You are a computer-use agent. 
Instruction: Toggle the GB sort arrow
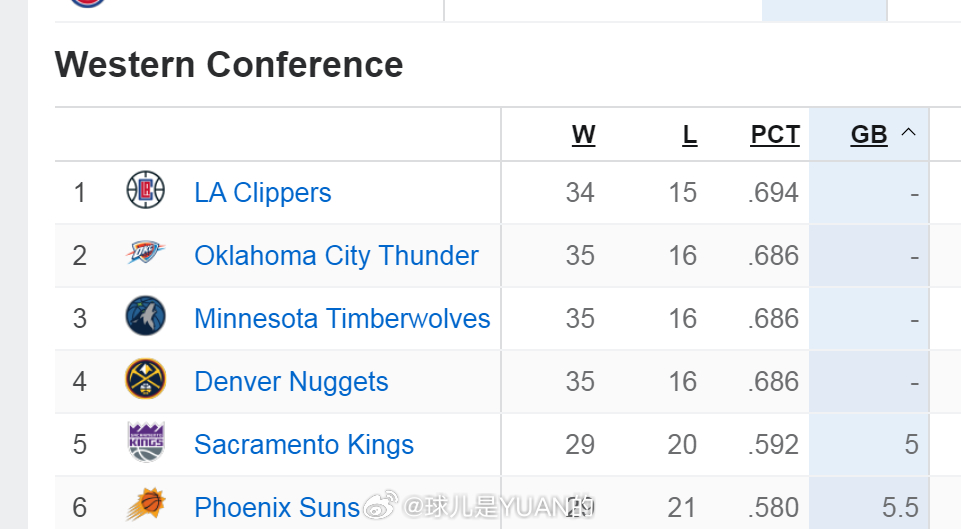click(908, 132)
